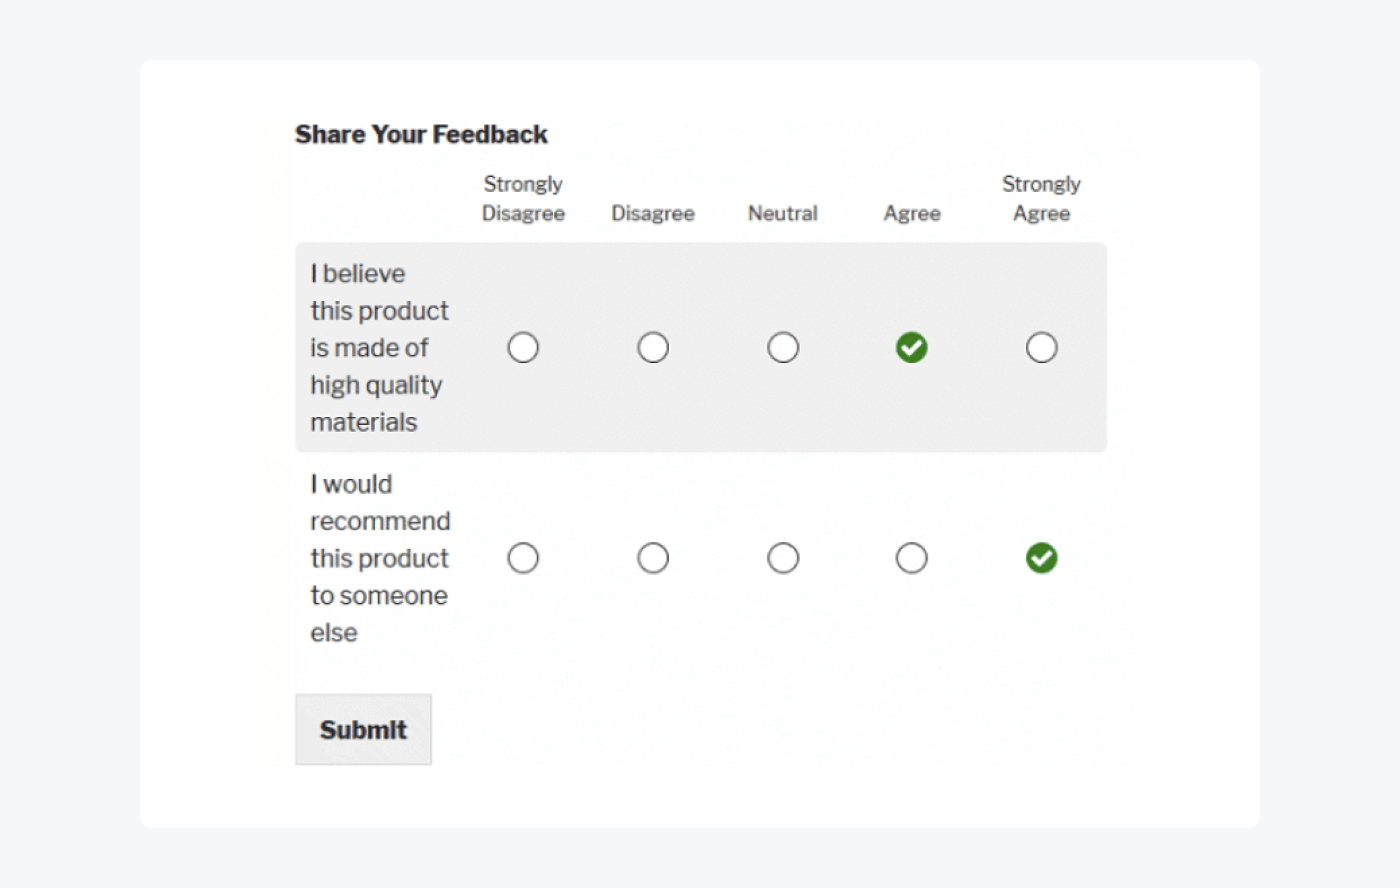The image size is (1400, 888).
Task: Click the green Strongly Agree checkmark
Action: pos(1041,558)
